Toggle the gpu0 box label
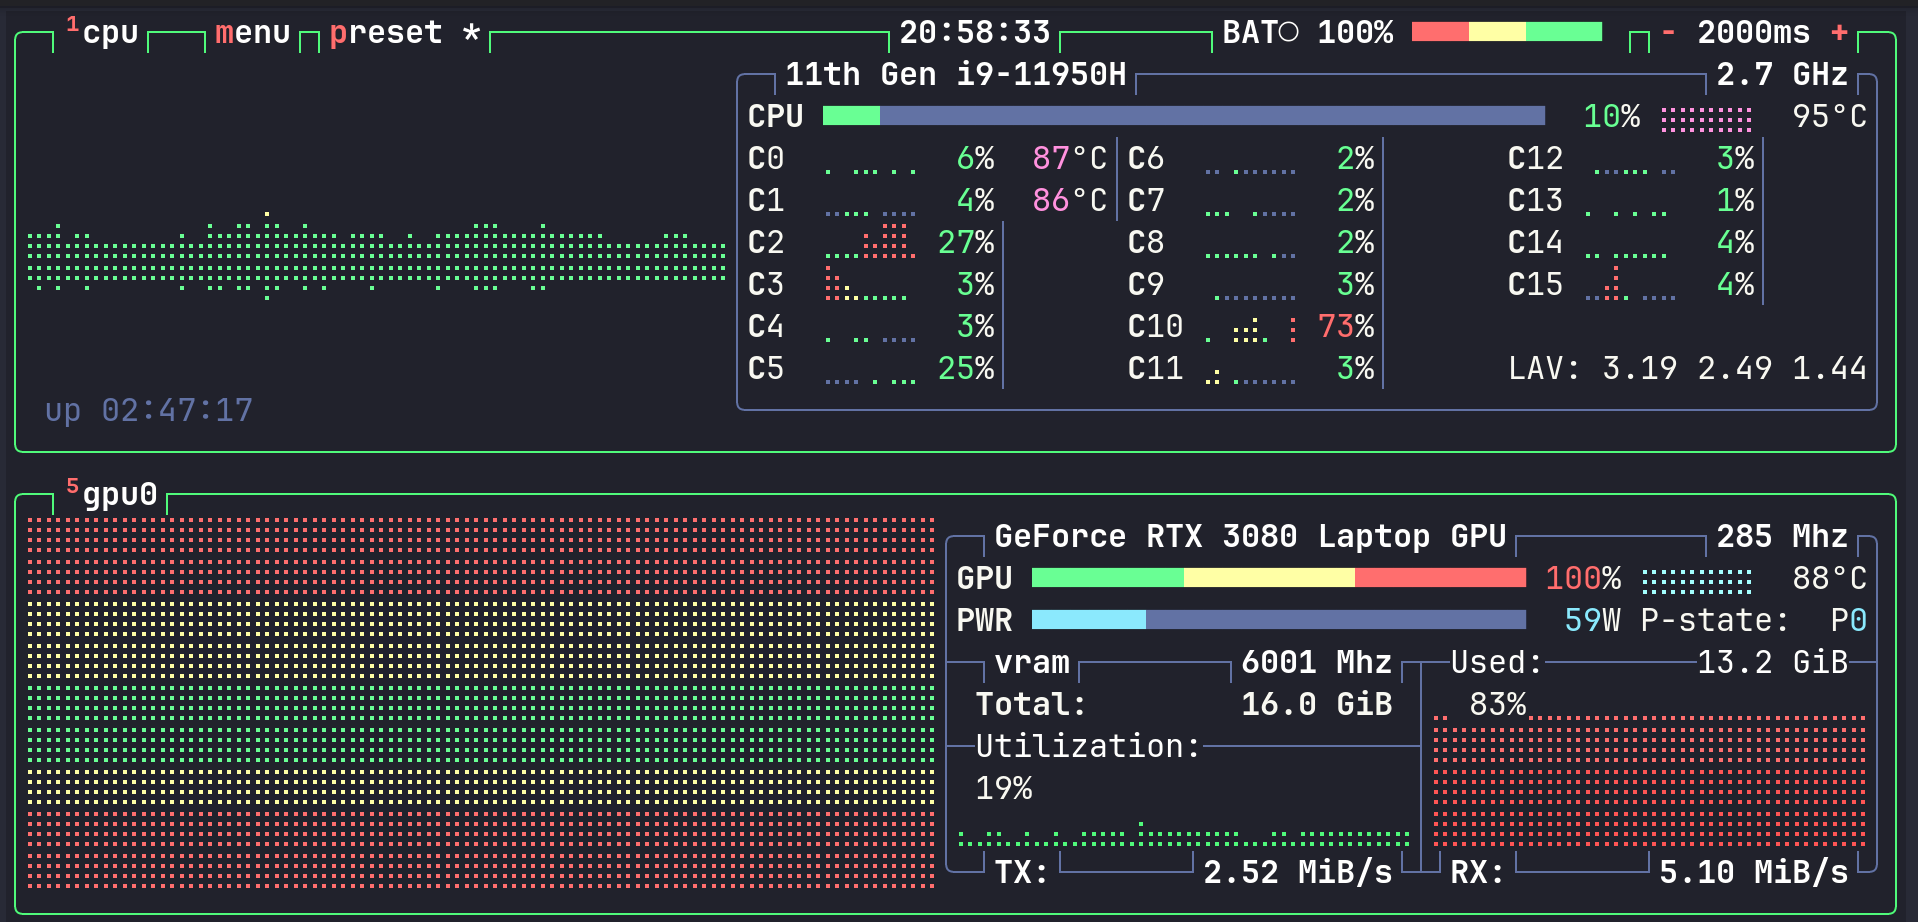Image resolution: width=1918 pixels, height=922 pixels. (112, 494)
